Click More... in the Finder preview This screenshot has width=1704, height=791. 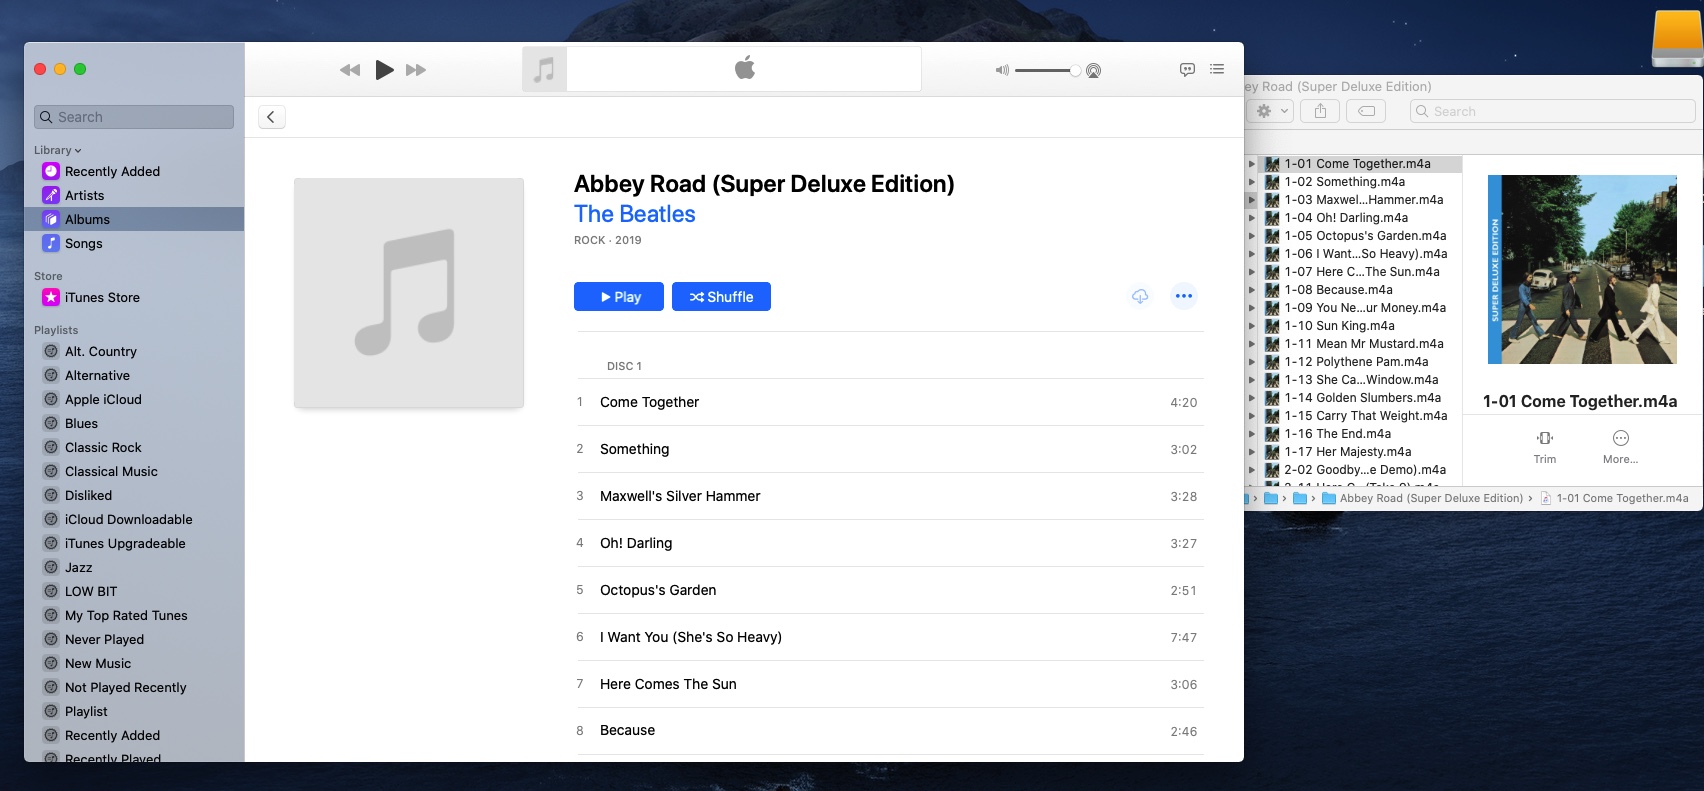click(x=1621, y=446)
